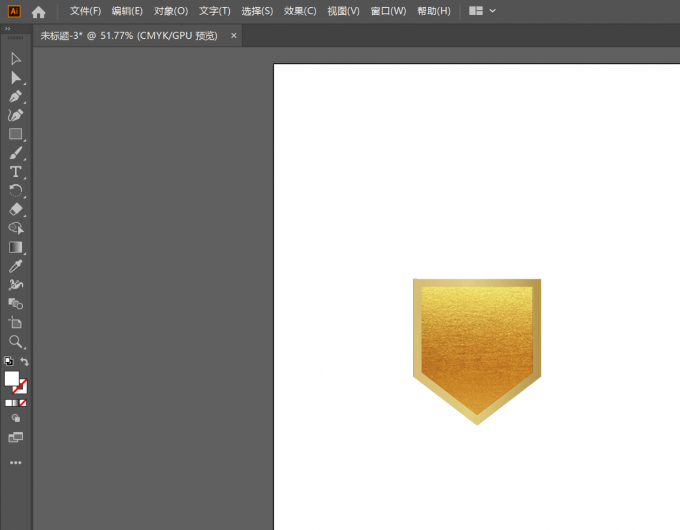Open the Edit Toolbar three-dots menu
This screenshot has width=680, height=530.
16,462
